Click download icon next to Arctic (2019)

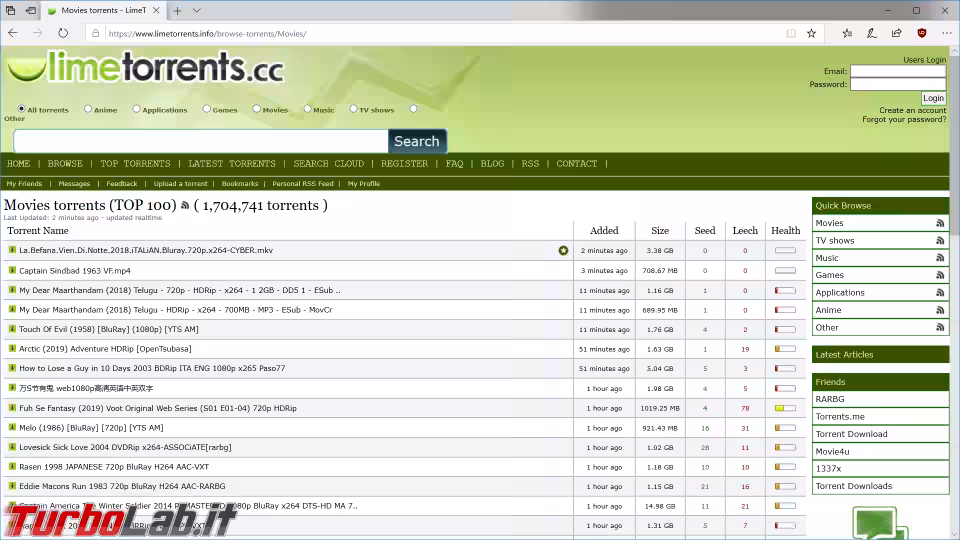(12, 348)
